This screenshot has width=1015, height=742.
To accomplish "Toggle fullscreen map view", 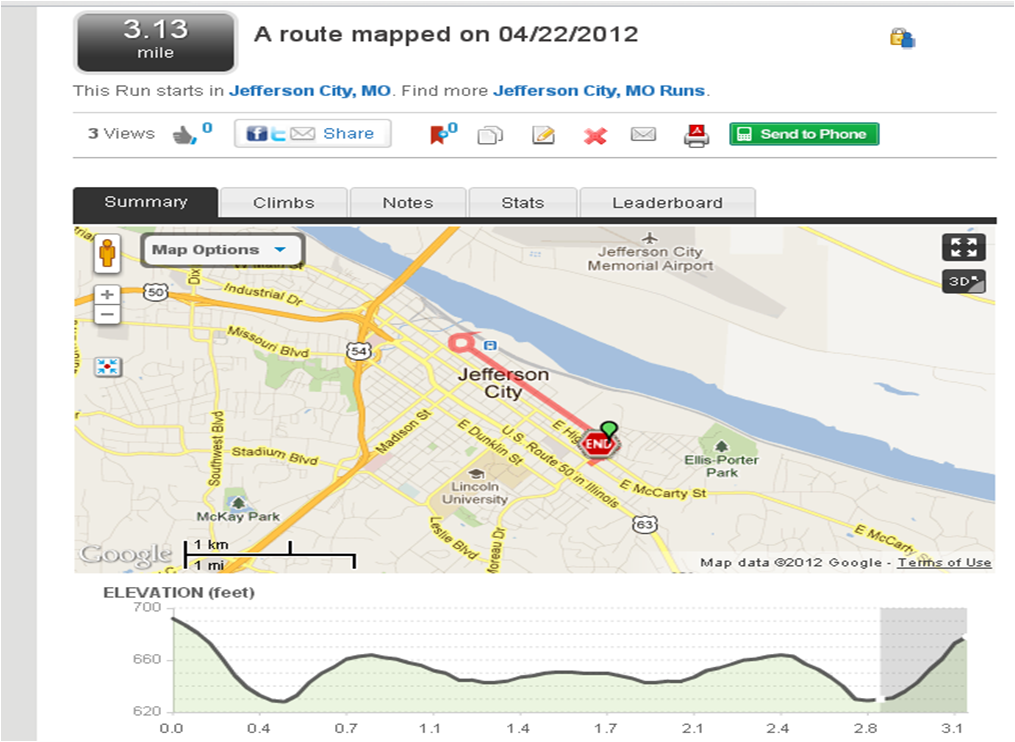I will coord(963,247).
